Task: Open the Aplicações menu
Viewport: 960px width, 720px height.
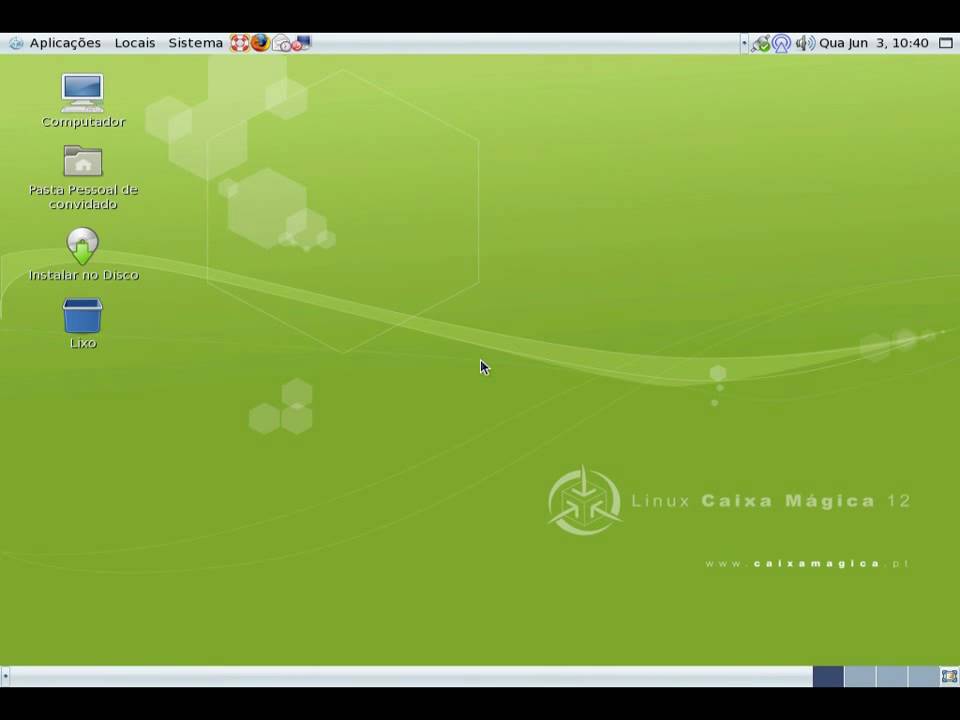Action: click(65, 43)
